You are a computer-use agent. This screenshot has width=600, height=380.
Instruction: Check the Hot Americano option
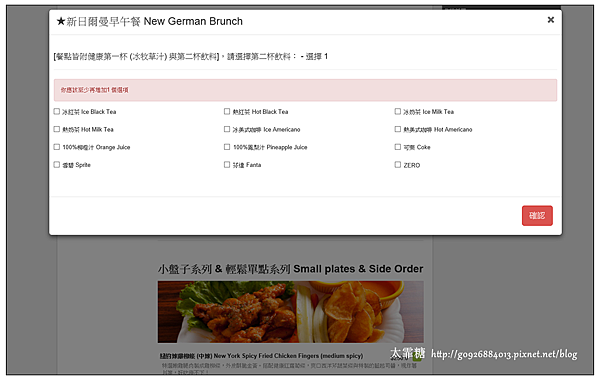tap(398, 129)
